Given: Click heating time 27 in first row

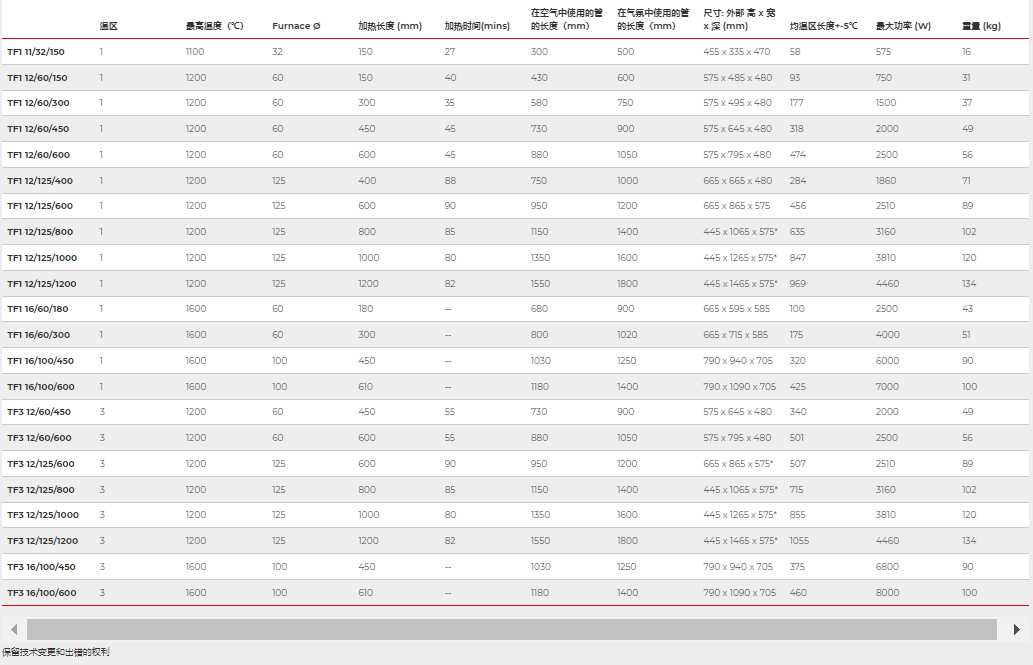Looking at the screenshot, I should click(x=450, y=51).
